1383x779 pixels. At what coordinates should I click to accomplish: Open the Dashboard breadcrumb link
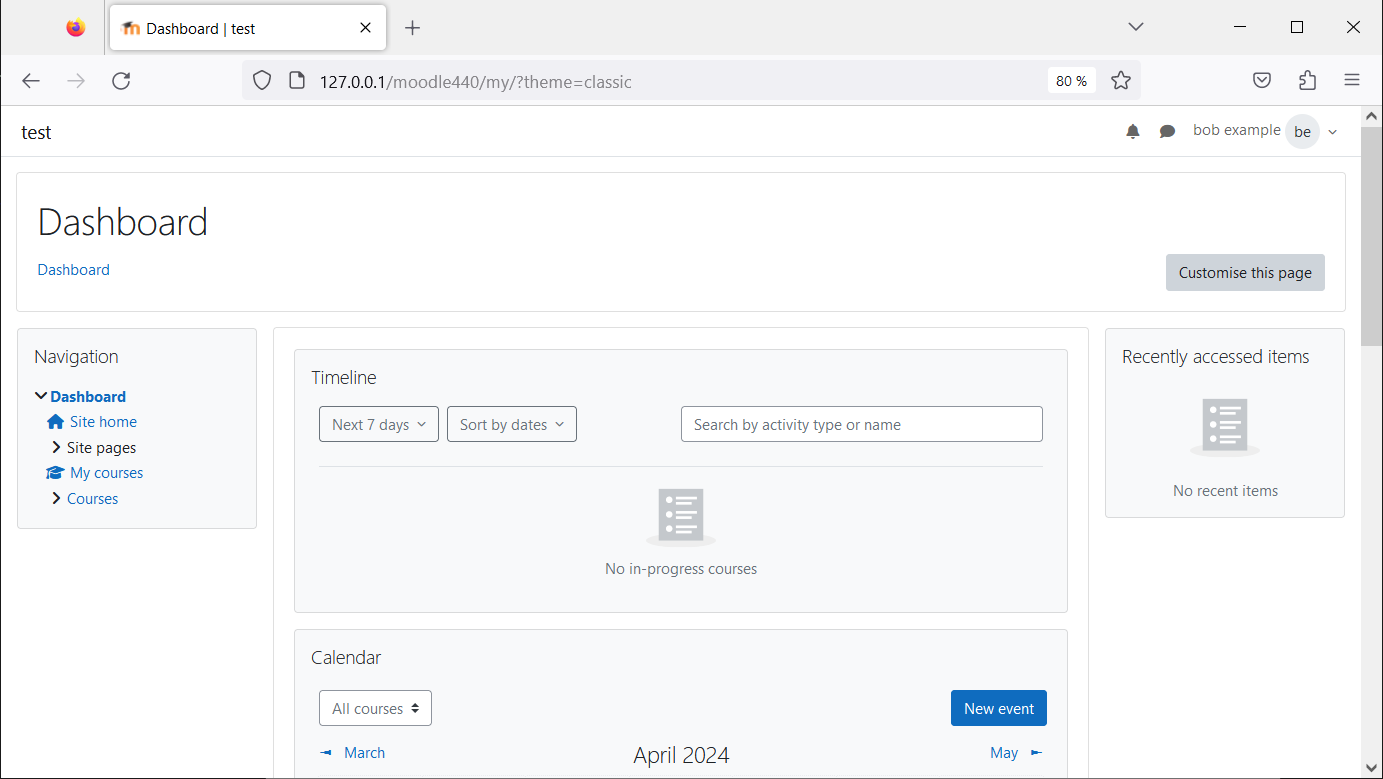pyautogui.click(x=74, y=270)
